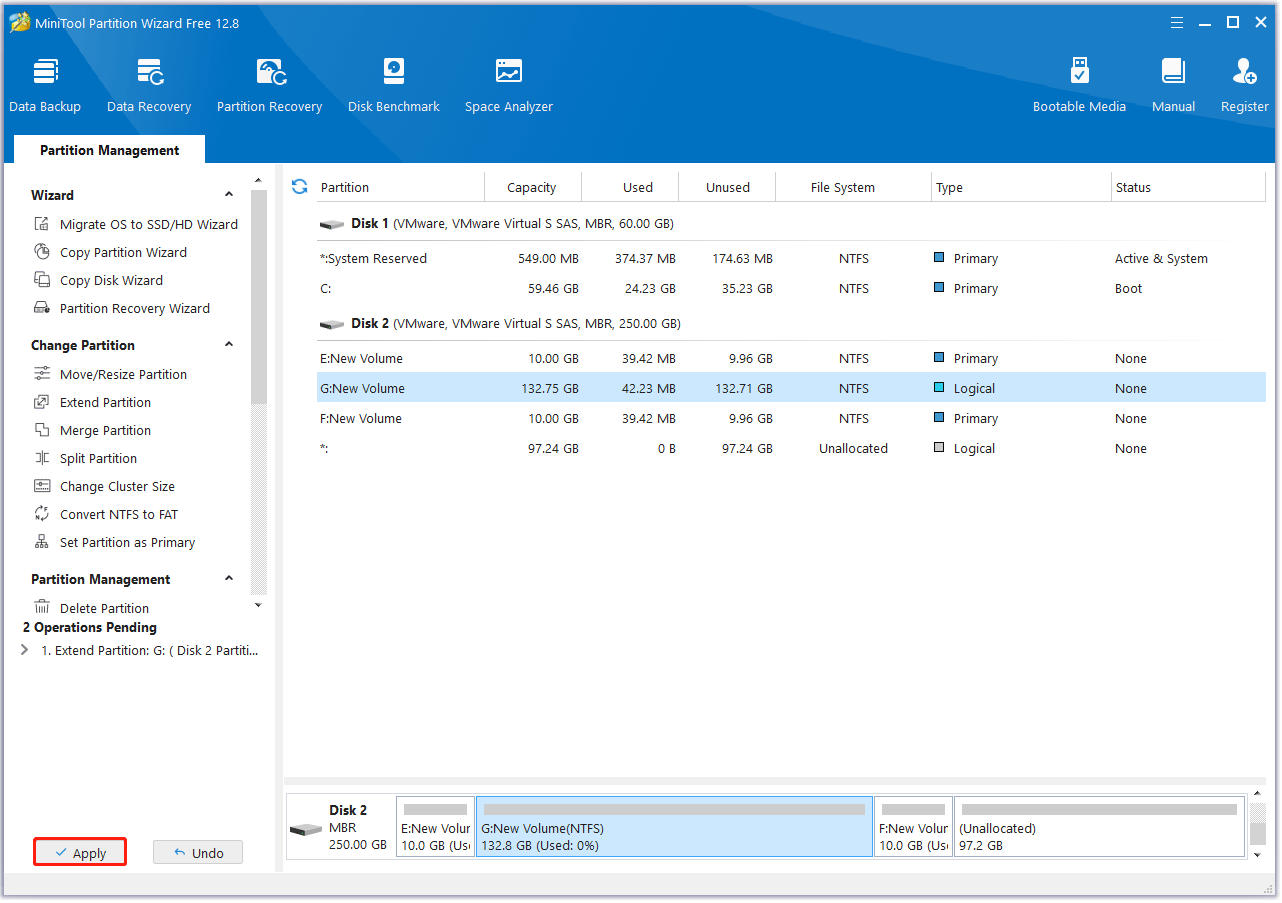The width and height of the screenshot is (1282, 903).
Task: Sort by the Unused column header
Action: [728, 187]
